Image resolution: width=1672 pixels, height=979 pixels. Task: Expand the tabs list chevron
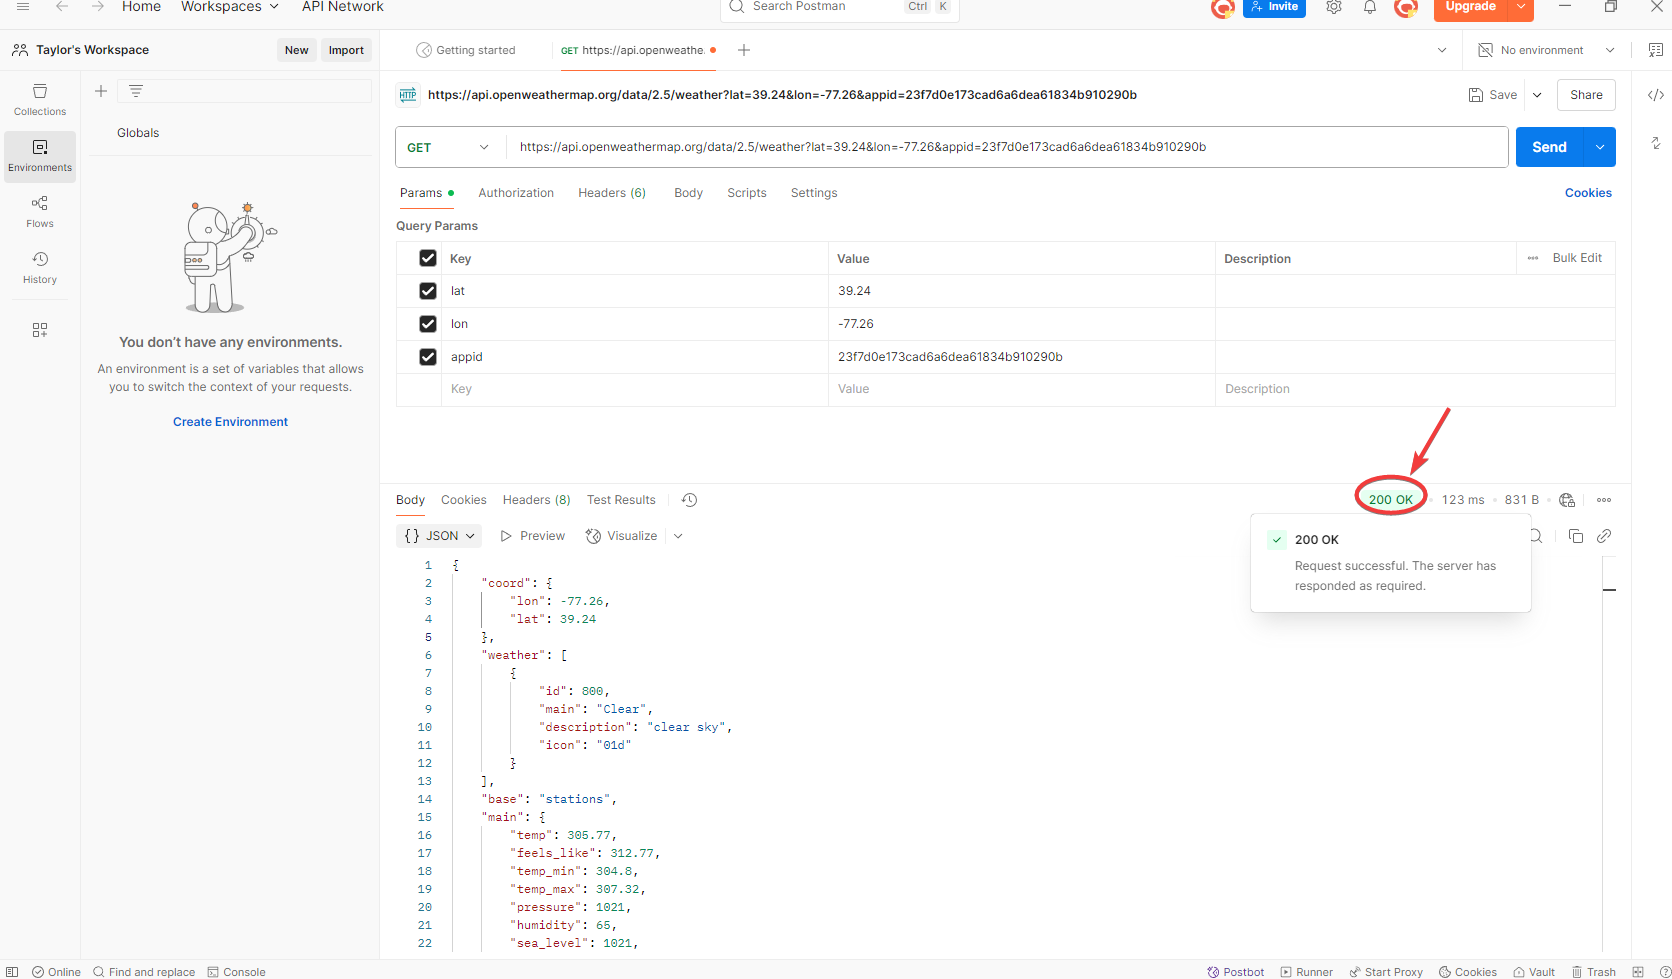click(1442, 50)
